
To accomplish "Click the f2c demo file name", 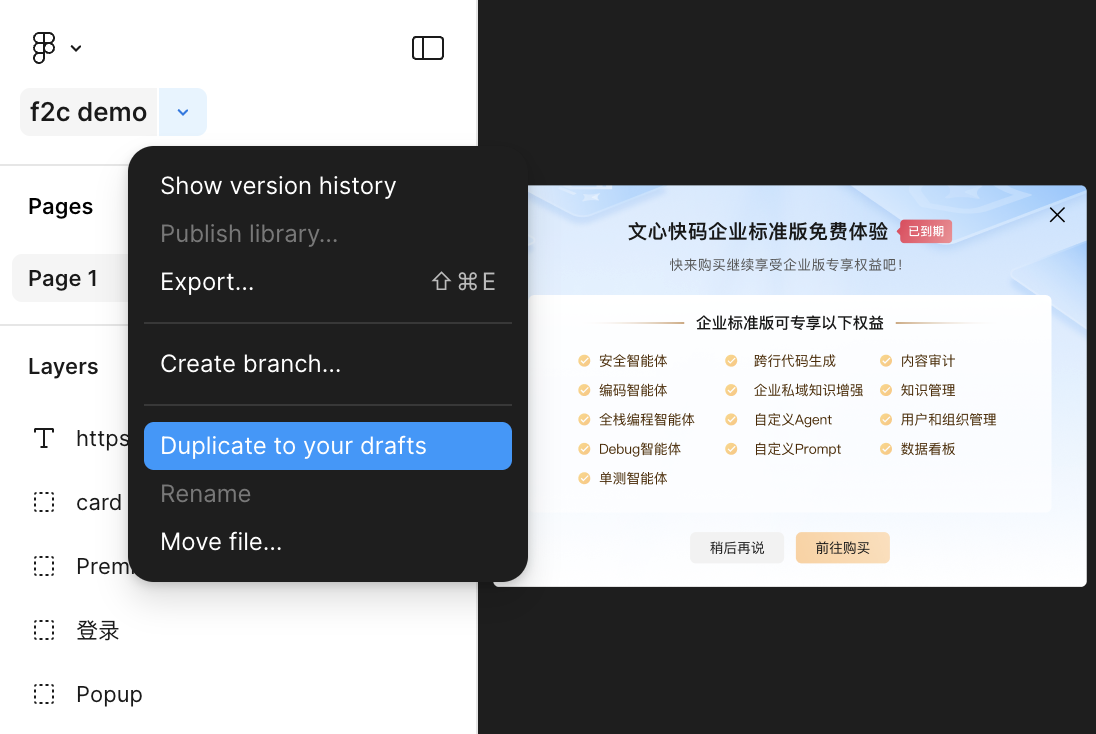I will point(89,112).
